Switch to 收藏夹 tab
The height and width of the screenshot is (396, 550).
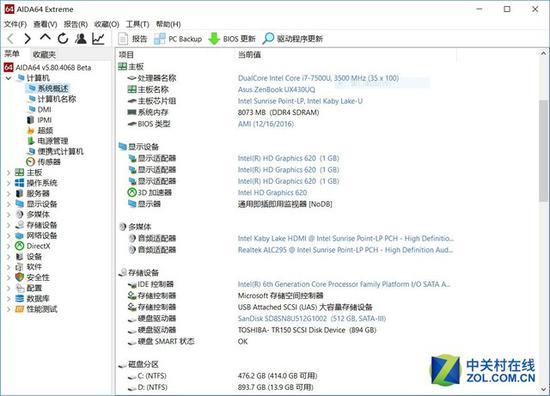coord(44,55)
